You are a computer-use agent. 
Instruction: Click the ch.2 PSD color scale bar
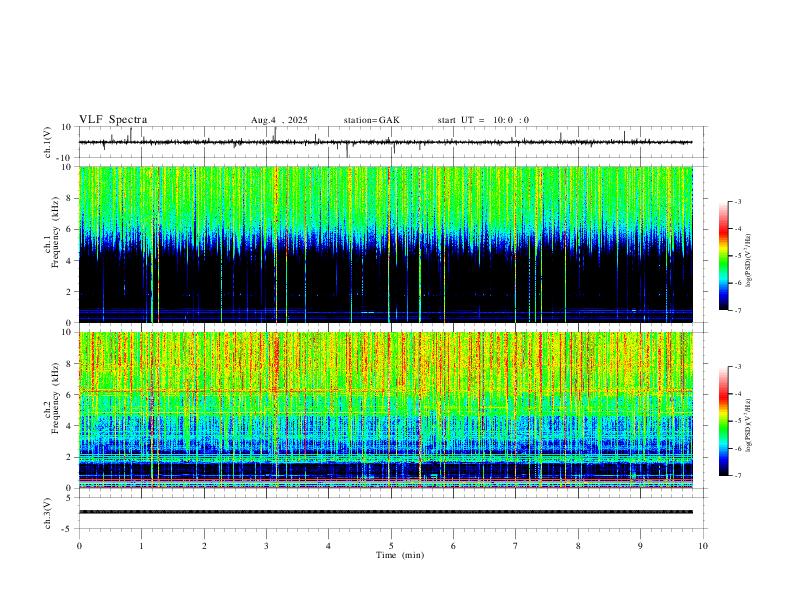(723, 421)
